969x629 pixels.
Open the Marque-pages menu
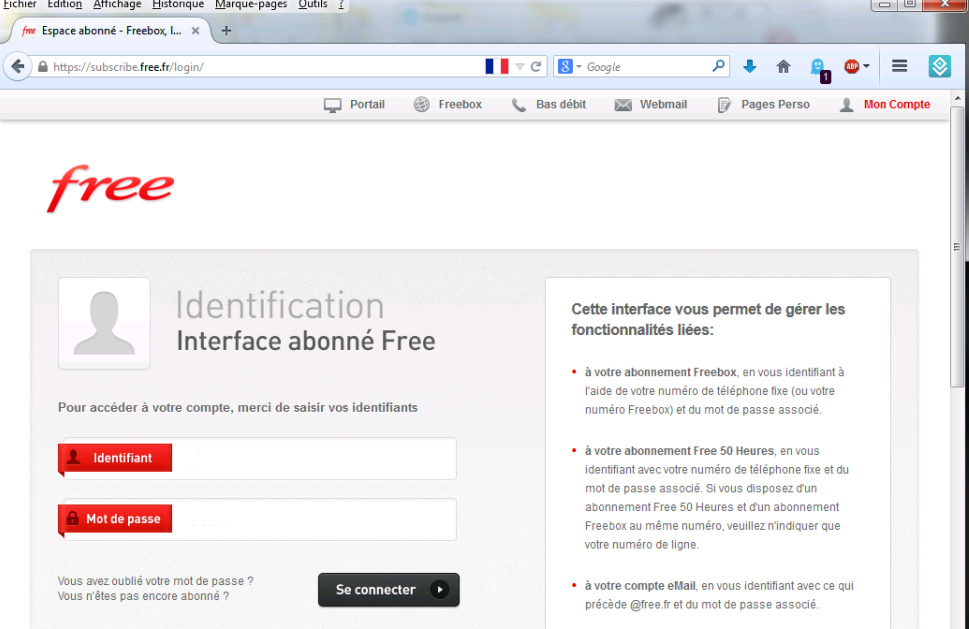(x=251, y=5)
